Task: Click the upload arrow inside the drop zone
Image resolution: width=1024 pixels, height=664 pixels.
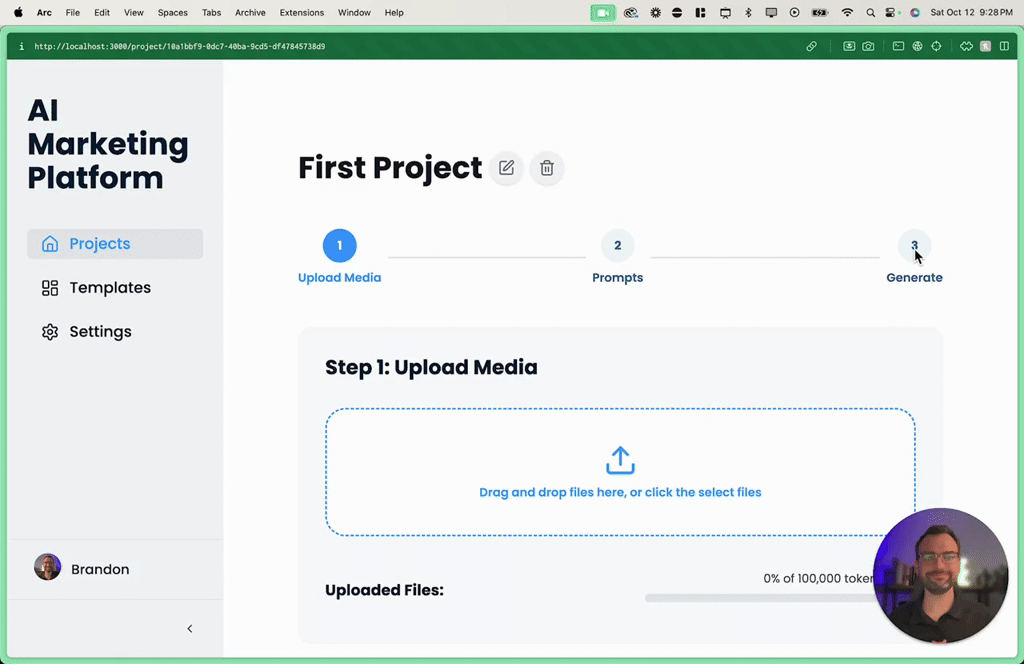Action: (620, 459)
